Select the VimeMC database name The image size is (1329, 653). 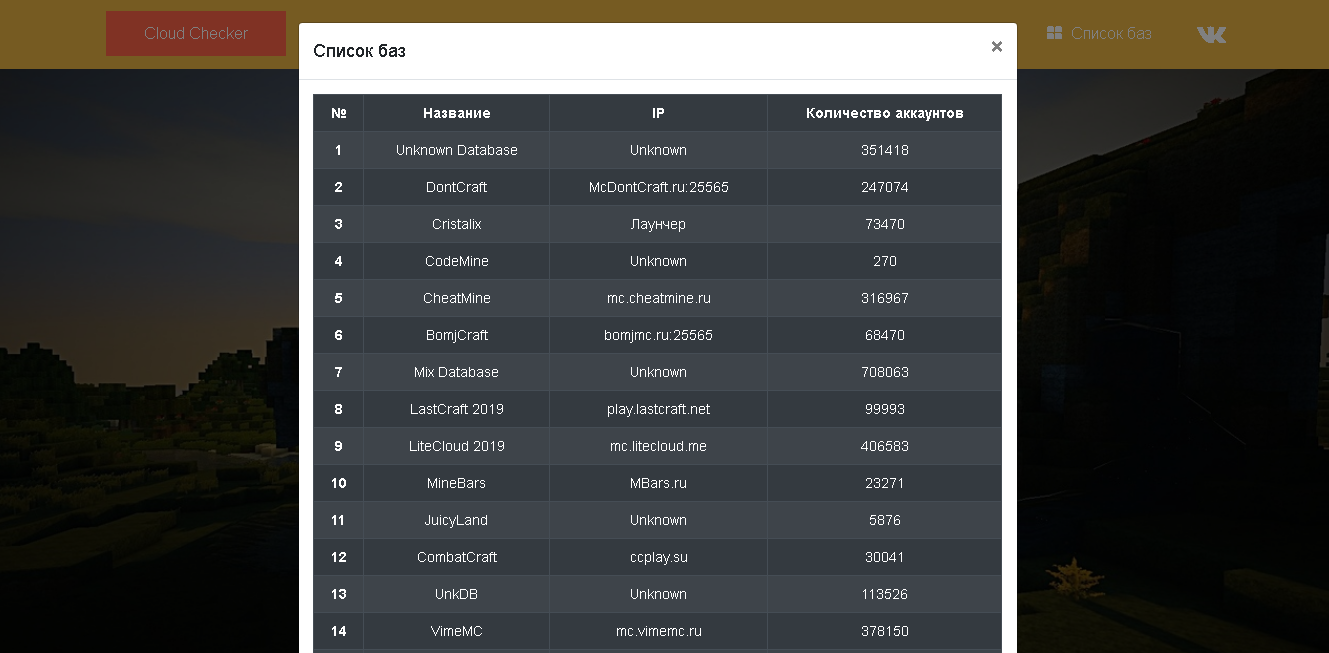(456, 631)
